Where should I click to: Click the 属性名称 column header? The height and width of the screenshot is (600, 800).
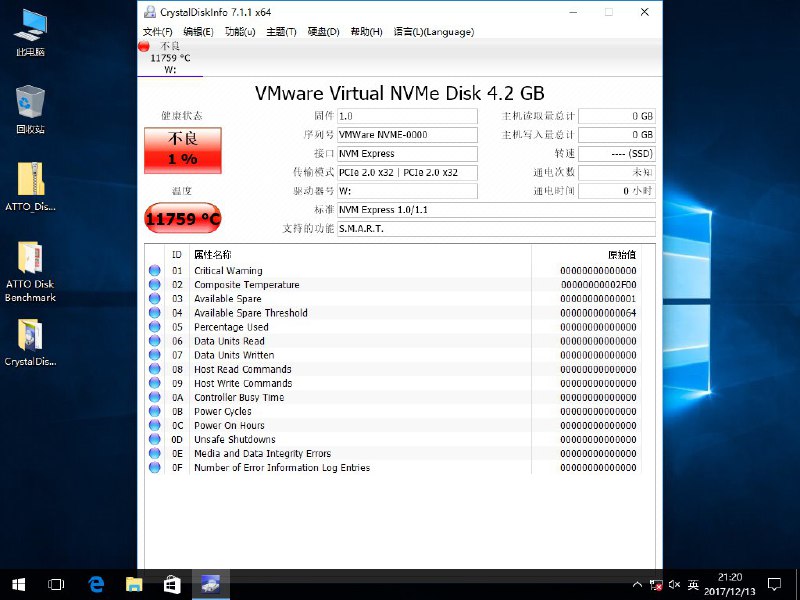click(213, 255)
